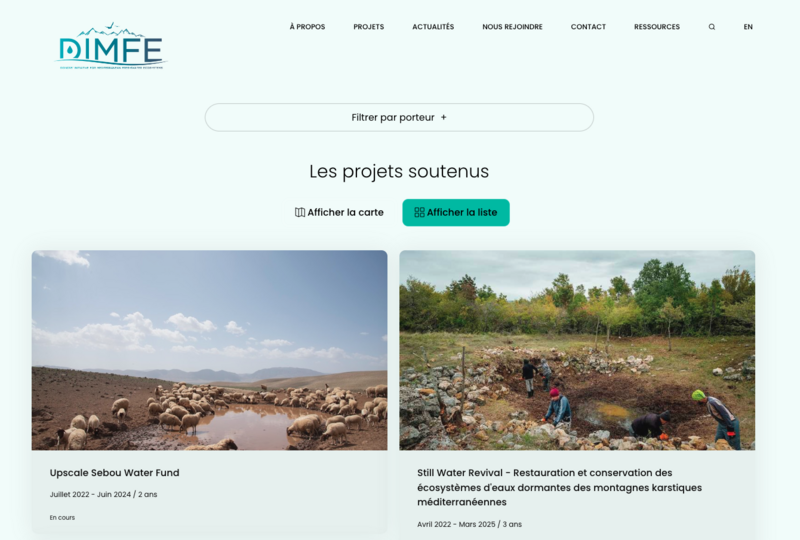The image size is (800, 540).
Task: Click the grid icon in Afficher la liste
Action: click(x=419, y=212)
